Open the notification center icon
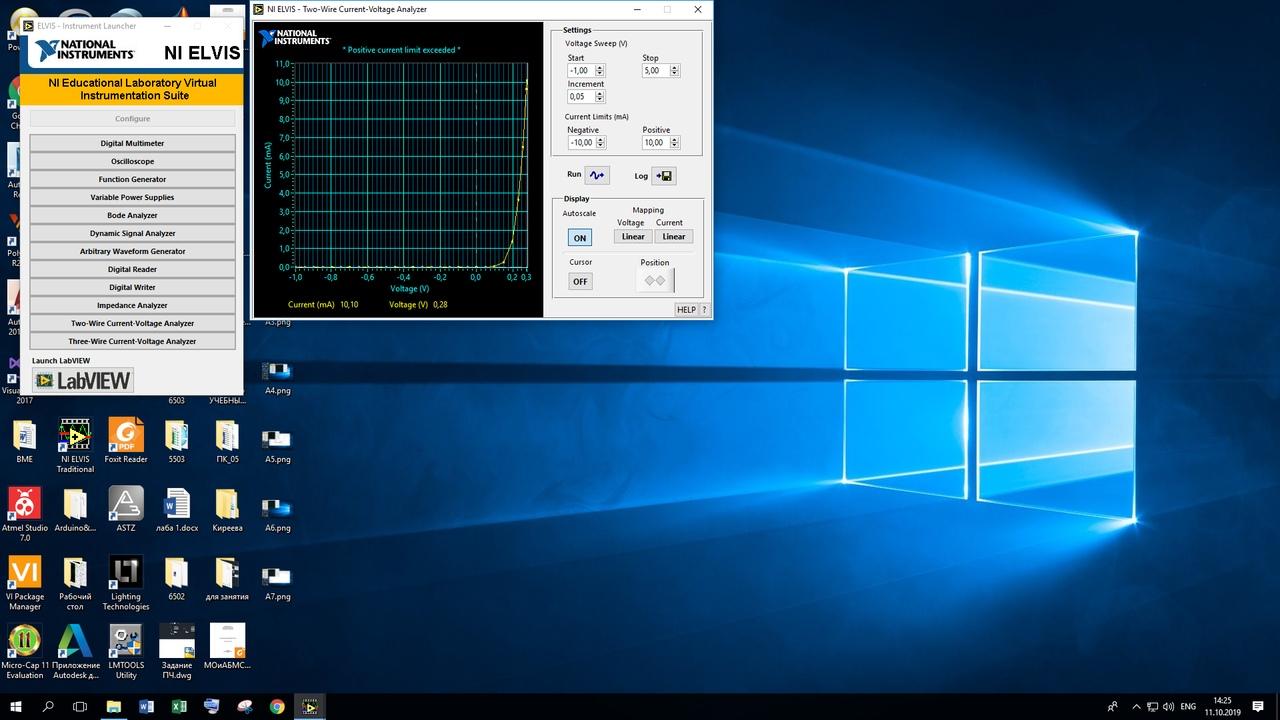Screen dimensions: 1280x720 pos(1258,706)
